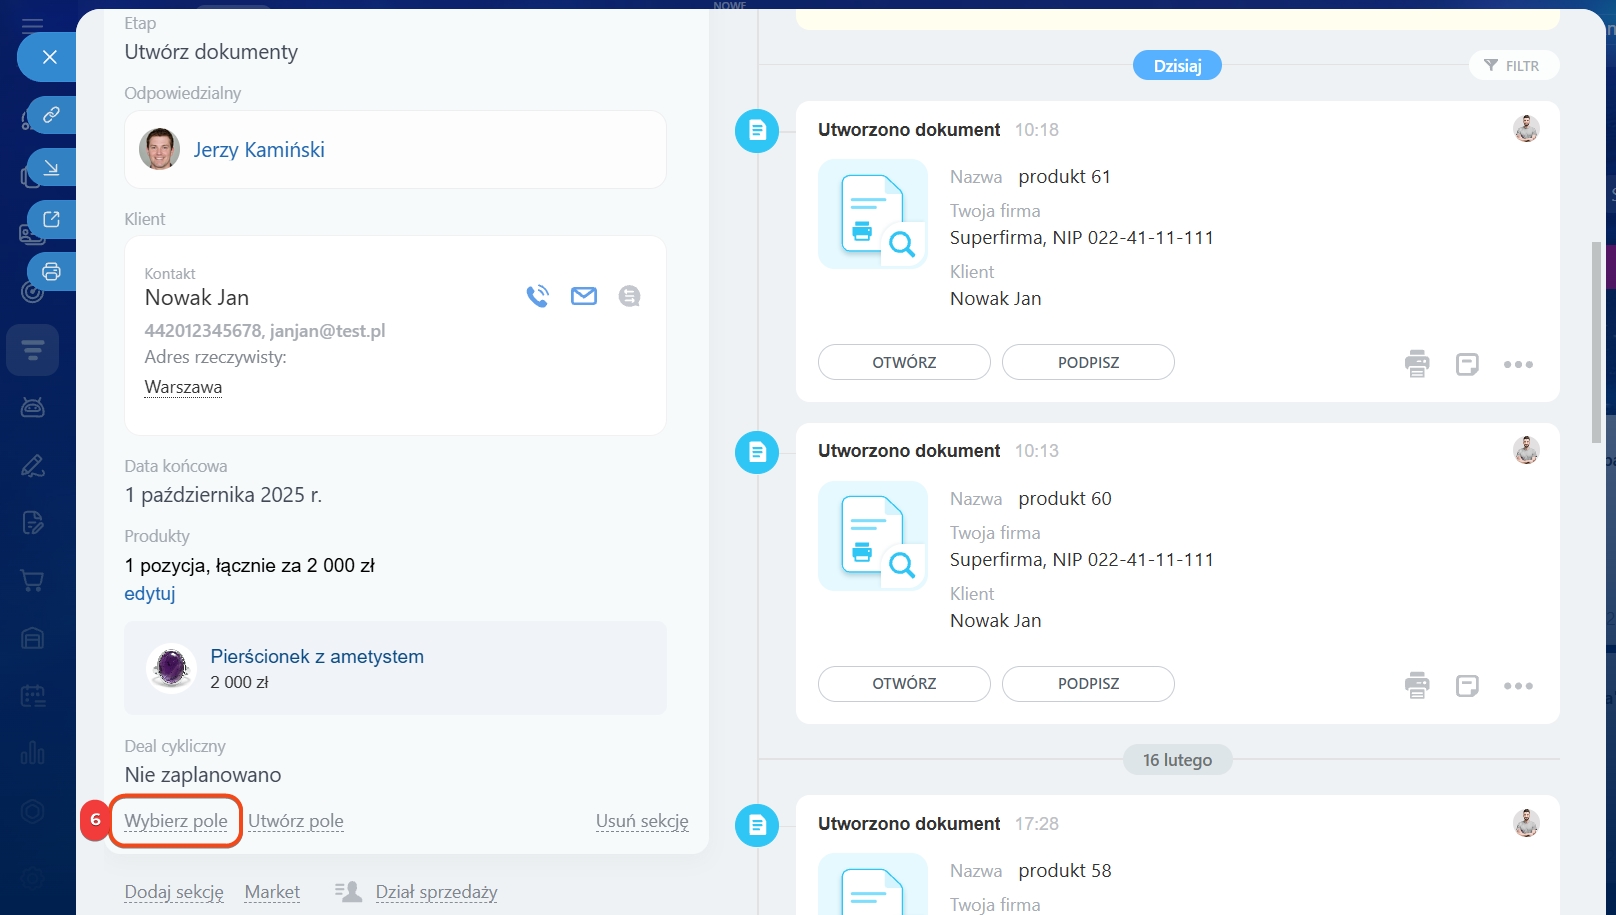Click PODPISZ for produkt 61
Image resolution: width=1616 pixels, height=915 pixels.
1088,362
